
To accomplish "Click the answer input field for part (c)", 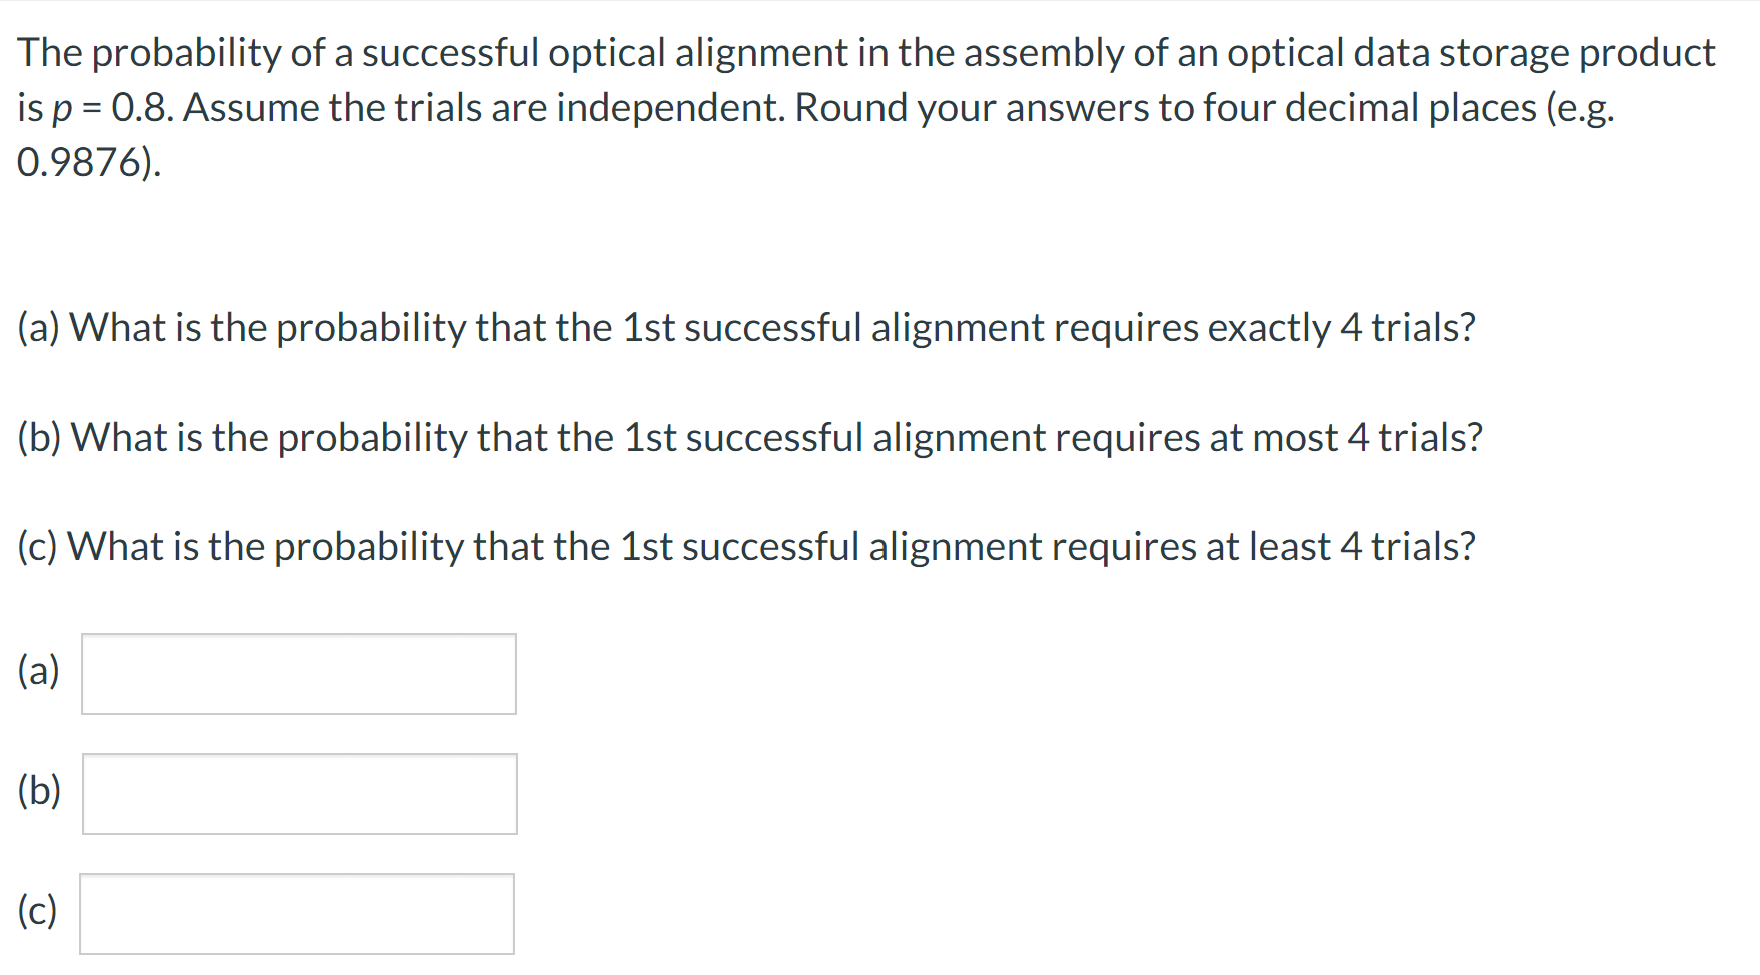I will (297, 912).
